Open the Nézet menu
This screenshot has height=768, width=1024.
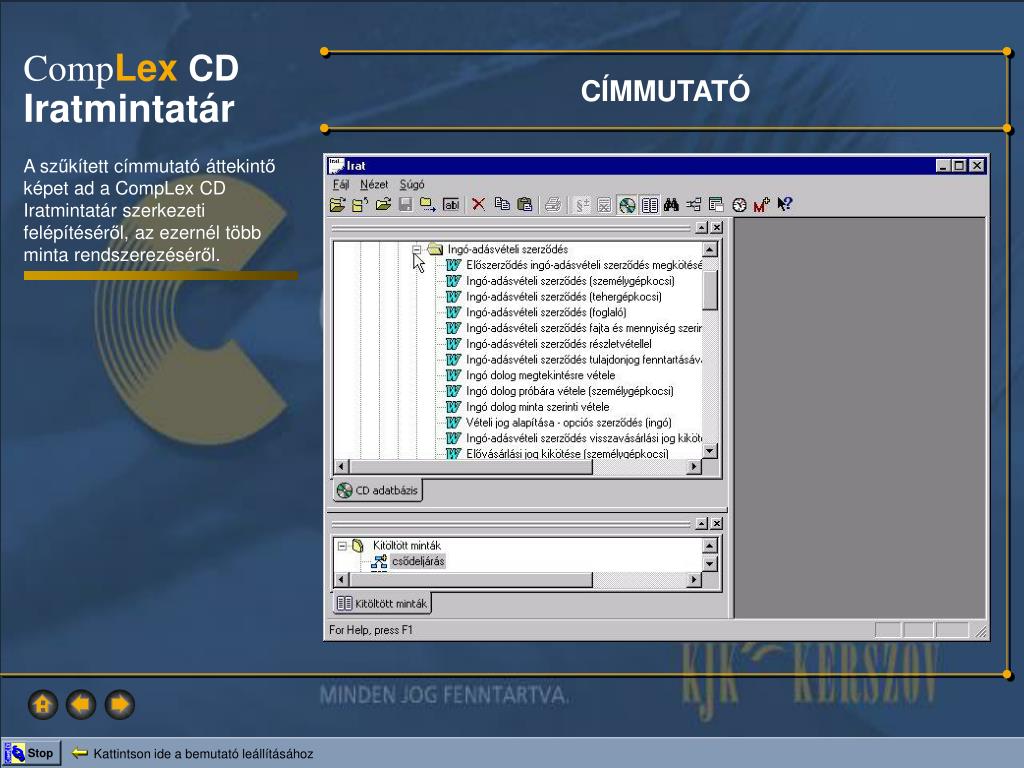[374, 185]
